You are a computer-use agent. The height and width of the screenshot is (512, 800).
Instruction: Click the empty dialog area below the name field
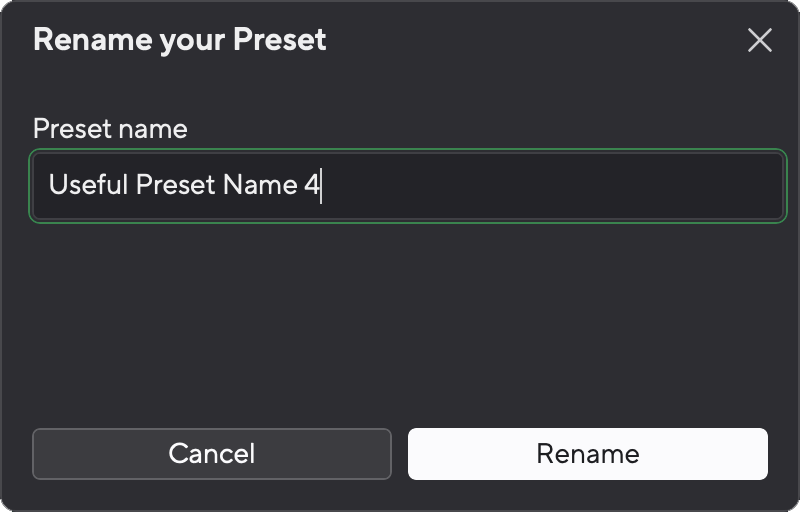pos(400,320)
